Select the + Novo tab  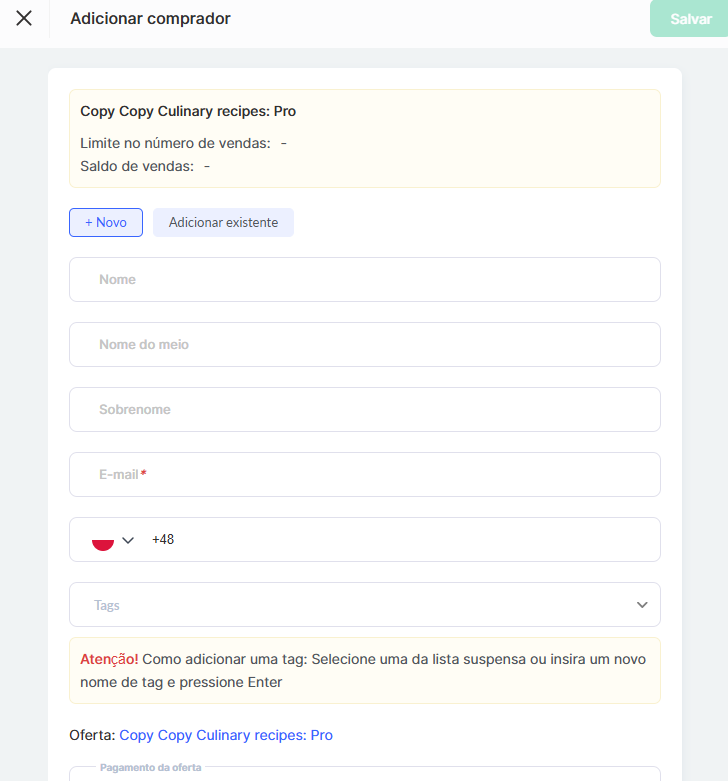tap(106, 222)
